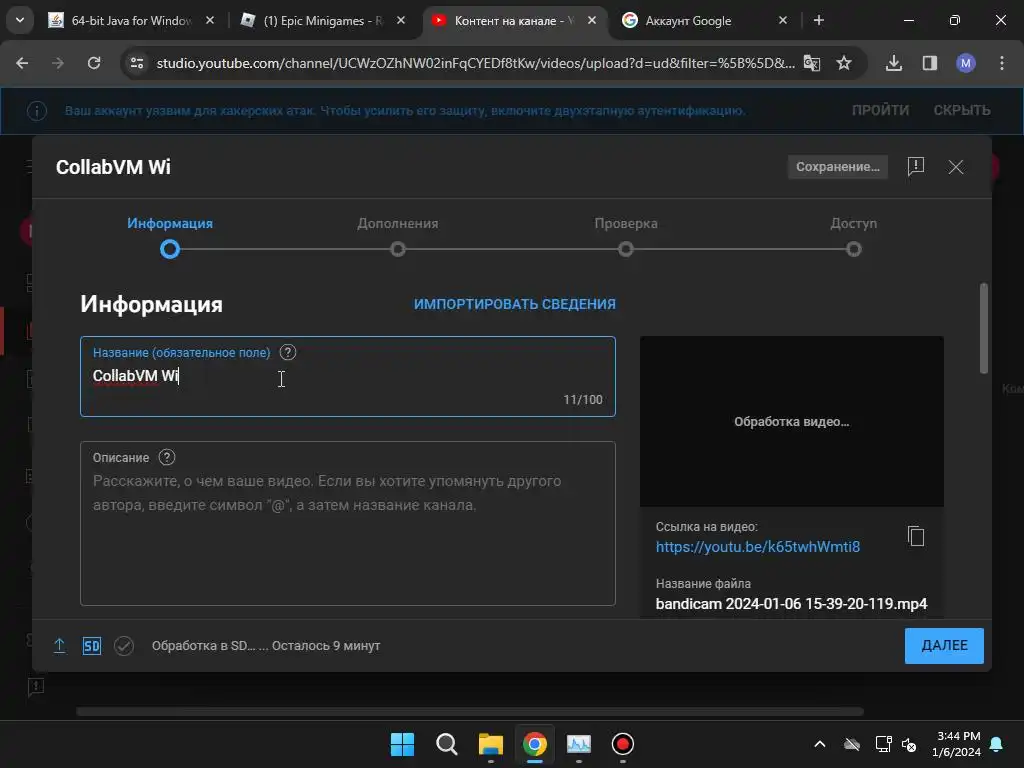Viewport: 1024px width, 768px height.
Task: Click the info icon in security banner
Action: (x=37, y=111)
